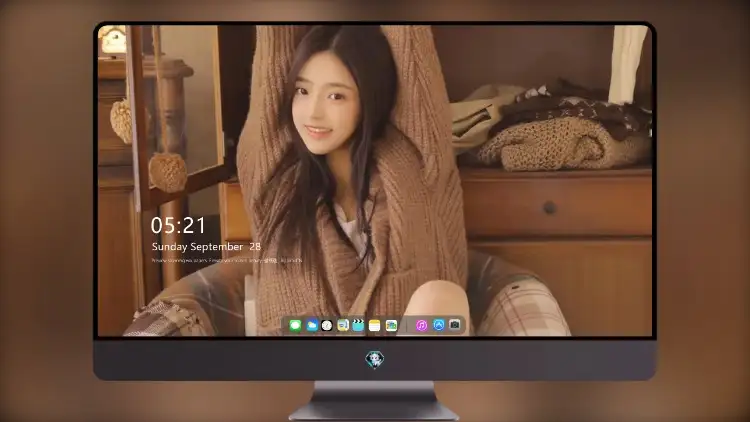Open the blue App Store icon
The width and height of the screenshot is (750, 422).
tap(439, 325)
